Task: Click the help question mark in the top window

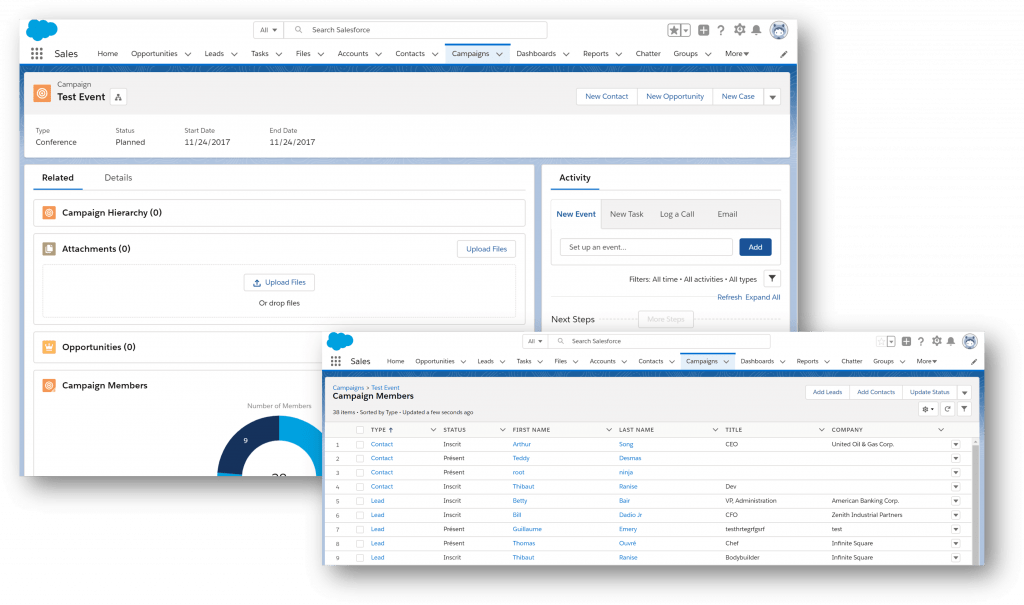Action: click(x=721, y=30)
